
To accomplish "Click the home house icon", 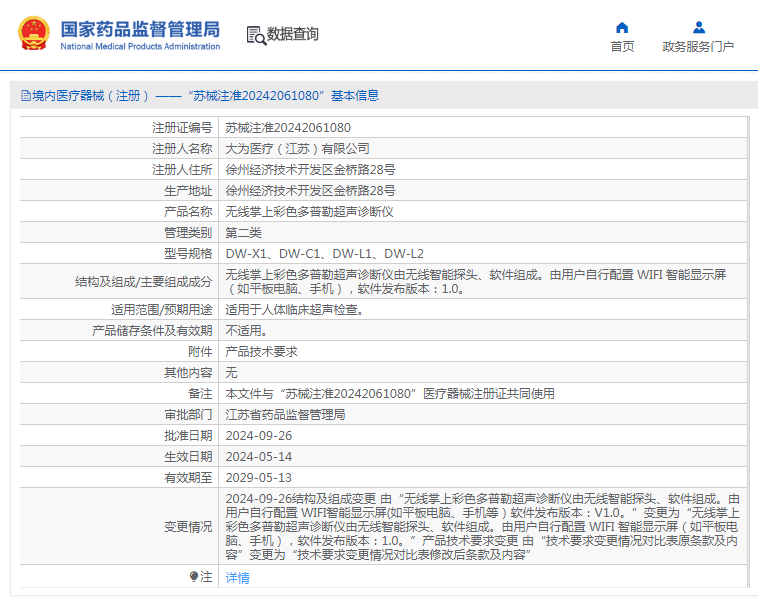I will click(622, 28).
